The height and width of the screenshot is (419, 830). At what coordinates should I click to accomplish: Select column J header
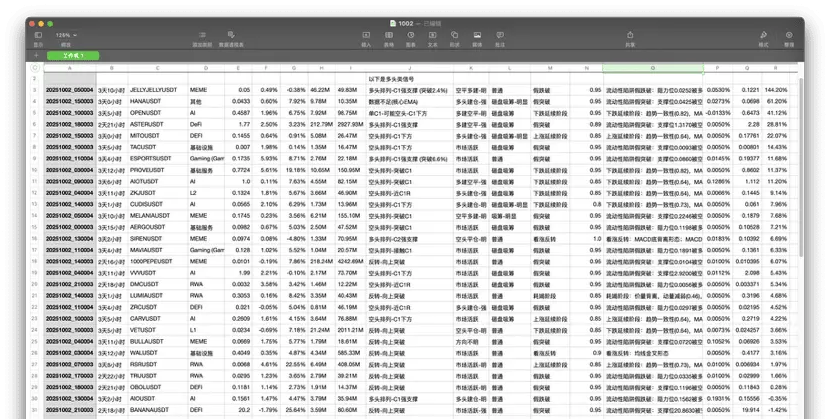click(x=410, y=68)
